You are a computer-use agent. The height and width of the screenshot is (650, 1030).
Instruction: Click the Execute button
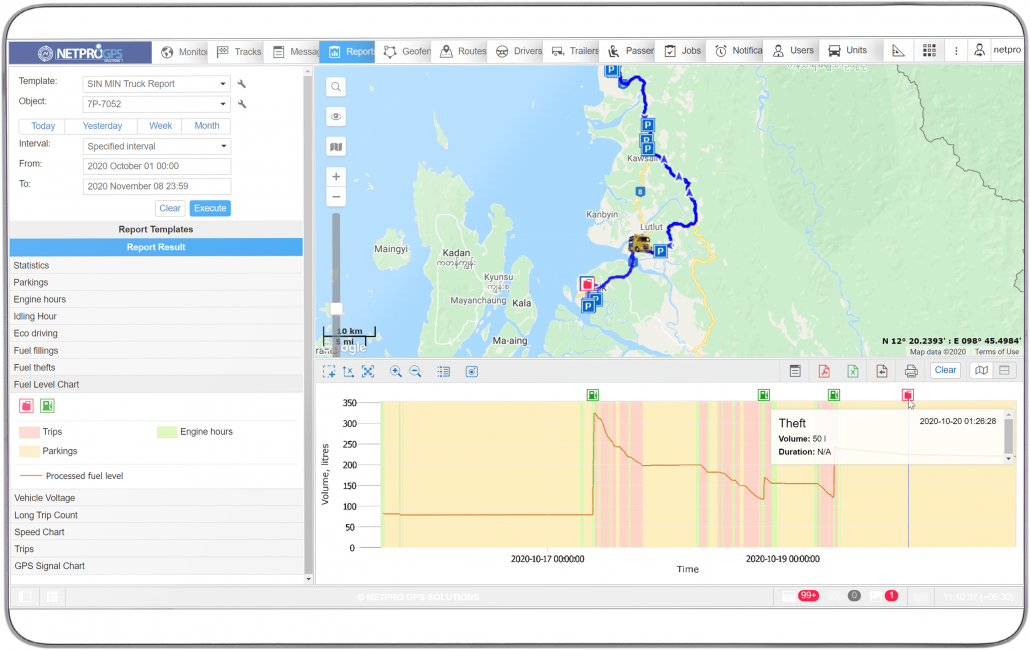click(210, 208)
